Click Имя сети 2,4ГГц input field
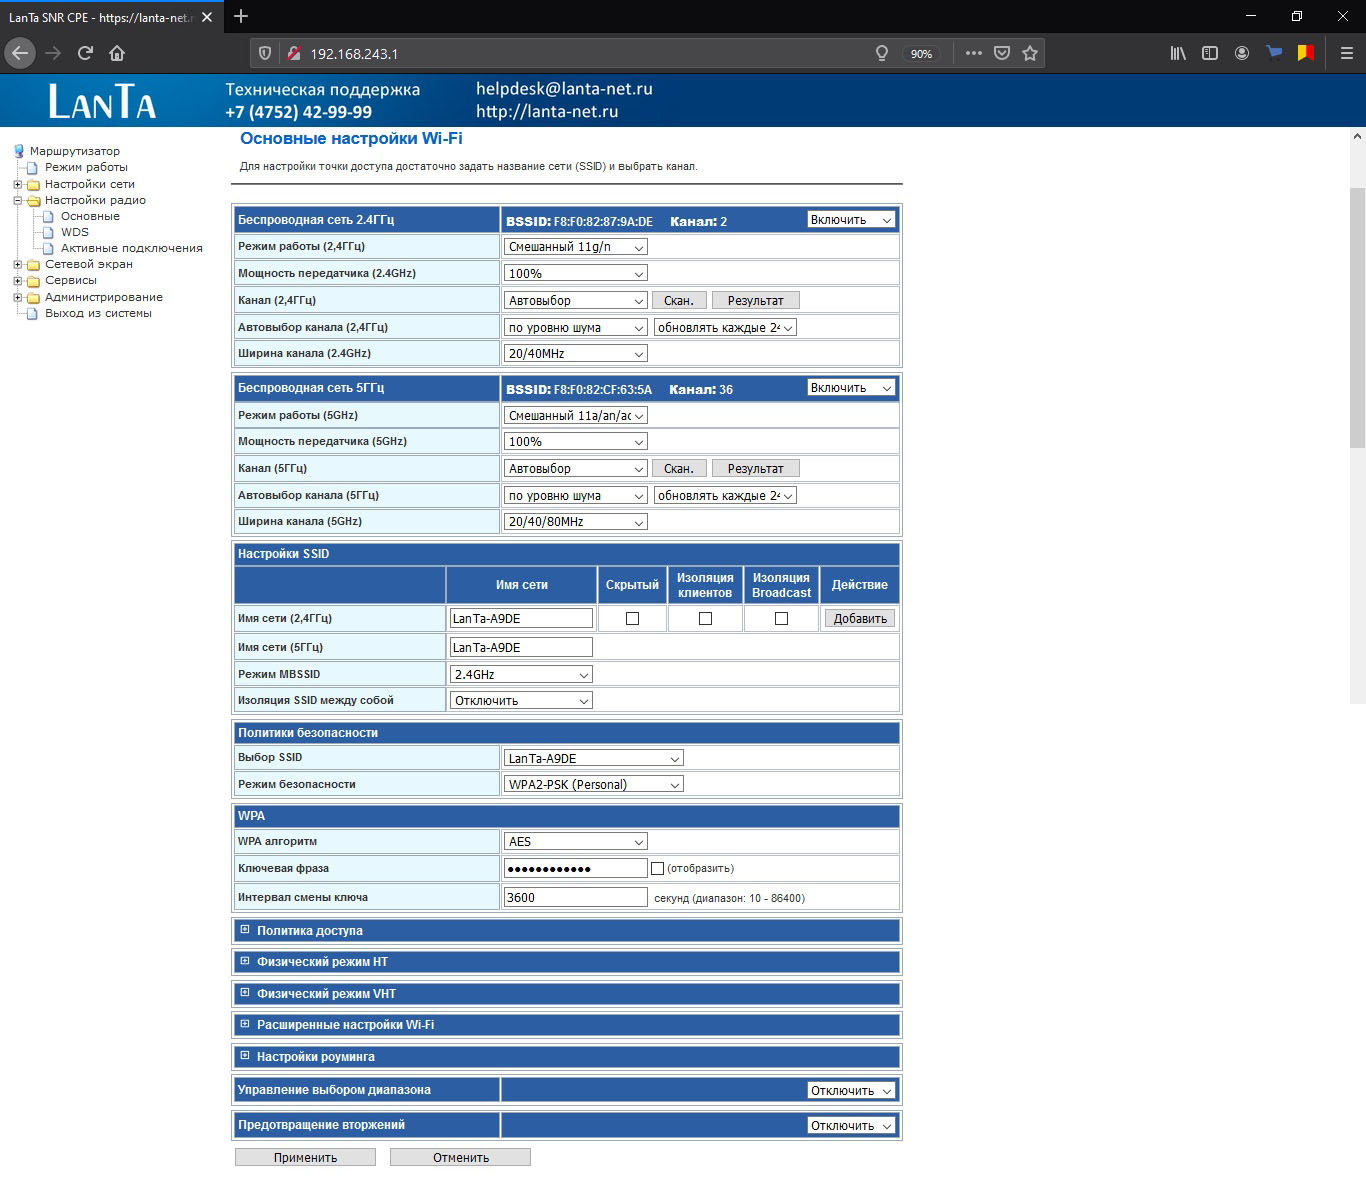This screenshot has height=1189, width=1366. pos(521,619)
